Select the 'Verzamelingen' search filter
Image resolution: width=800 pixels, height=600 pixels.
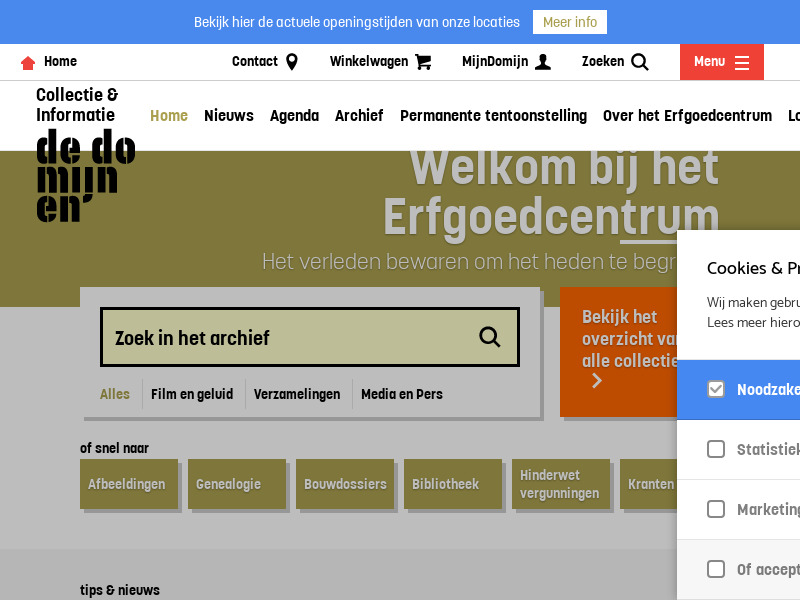297,394
